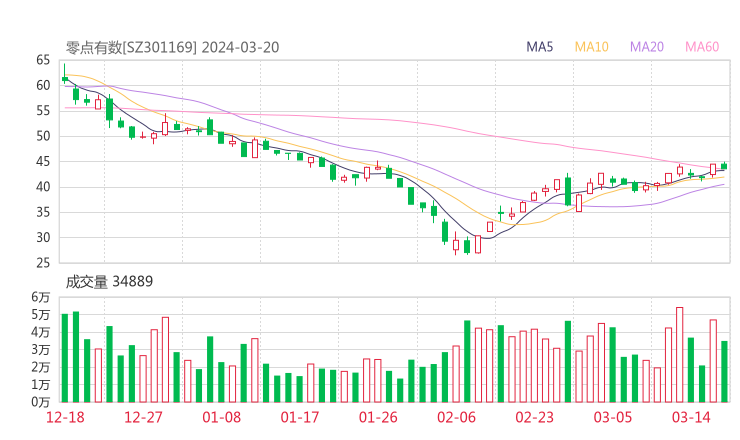
Task: Click the 60 price axis label
Action: [x=43, y=85]
